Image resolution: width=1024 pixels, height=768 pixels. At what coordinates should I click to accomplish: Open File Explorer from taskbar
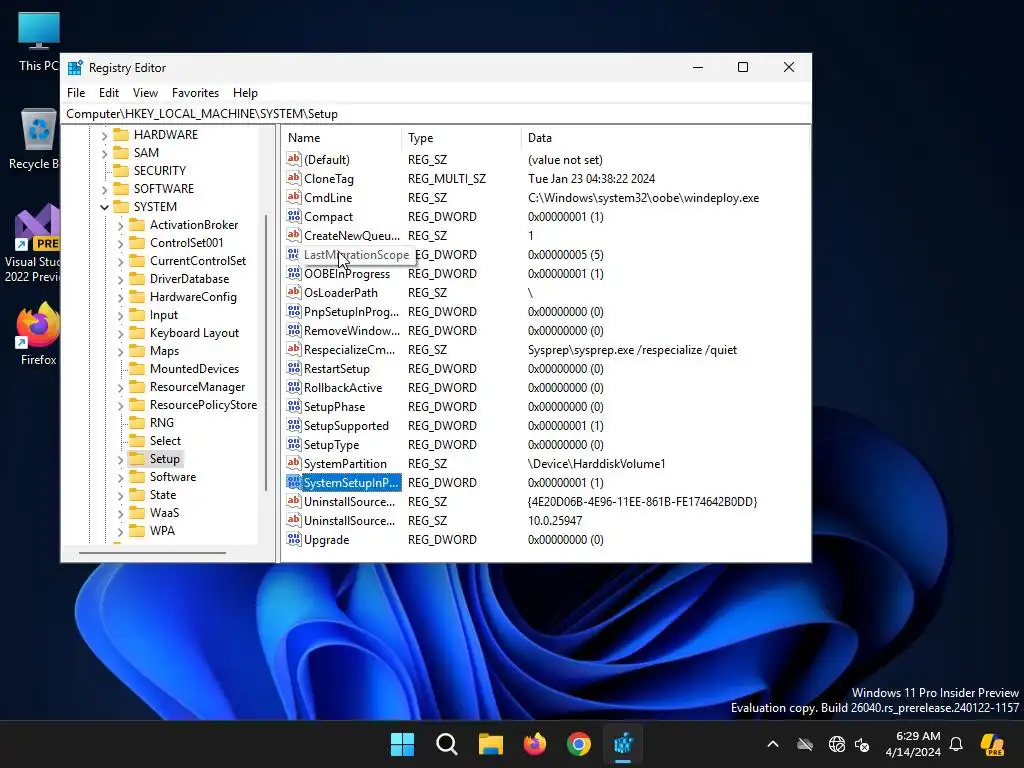(x=490, y=744)
